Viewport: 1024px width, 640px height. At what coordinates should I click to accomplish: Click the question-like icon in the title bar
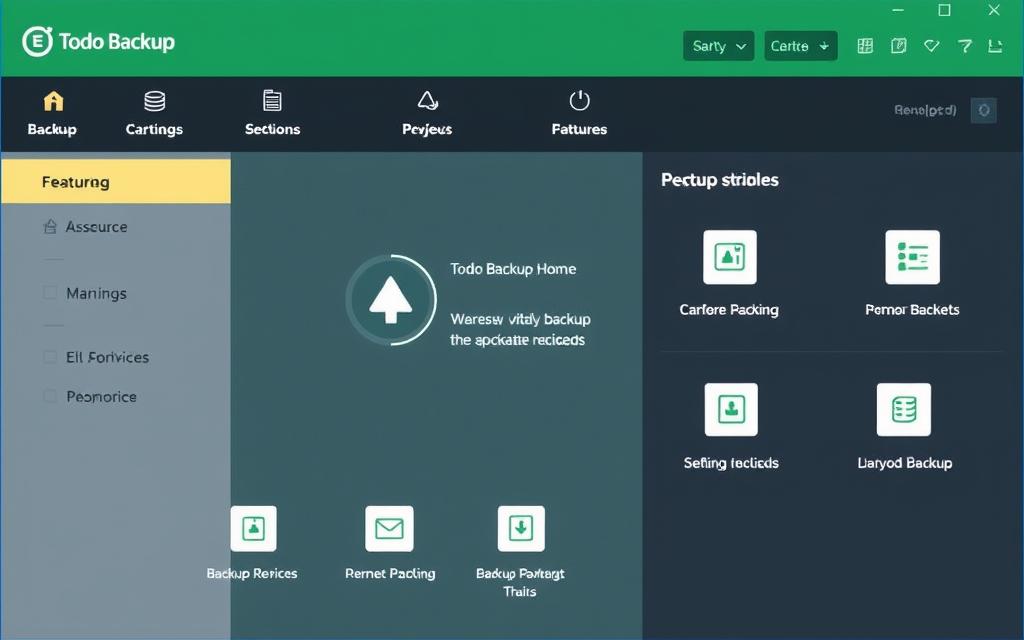(x=965, y=46)
